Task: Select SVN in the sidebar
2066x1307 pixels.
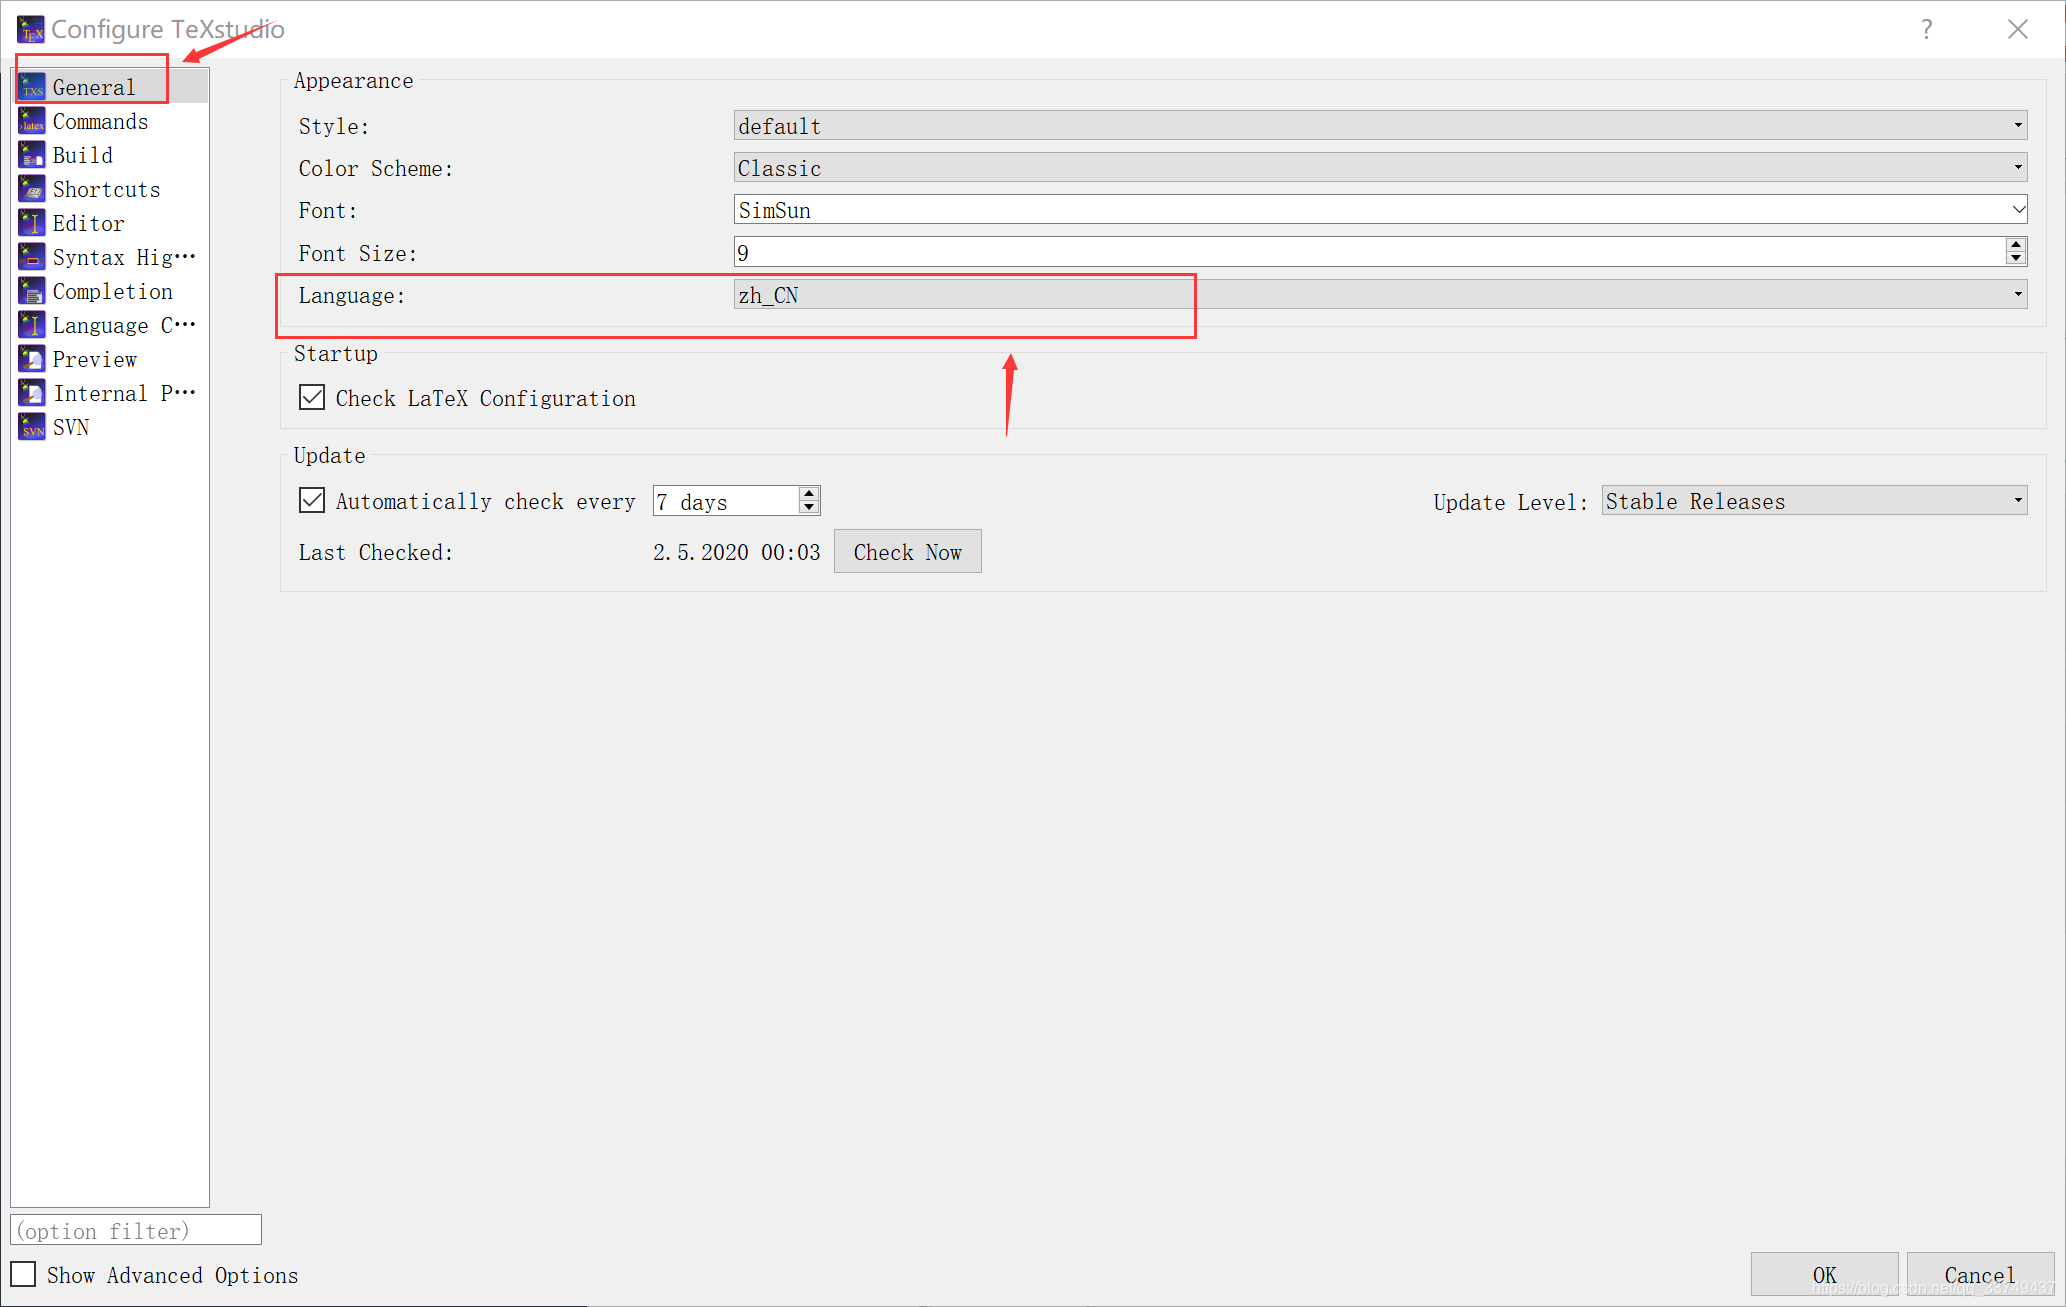Action: 110,428
